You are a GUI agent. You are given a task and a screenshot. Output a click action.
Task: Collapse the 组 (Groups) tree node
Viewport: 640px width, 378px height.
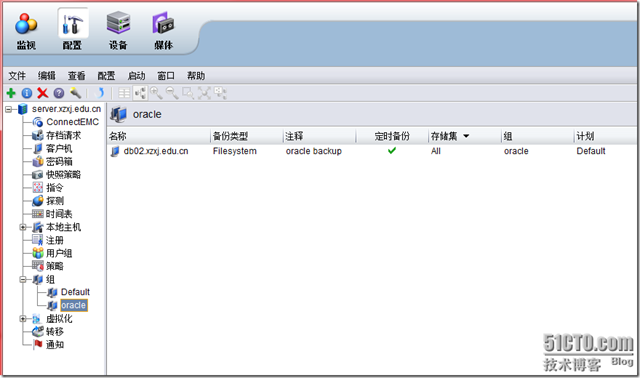point(23,280)
